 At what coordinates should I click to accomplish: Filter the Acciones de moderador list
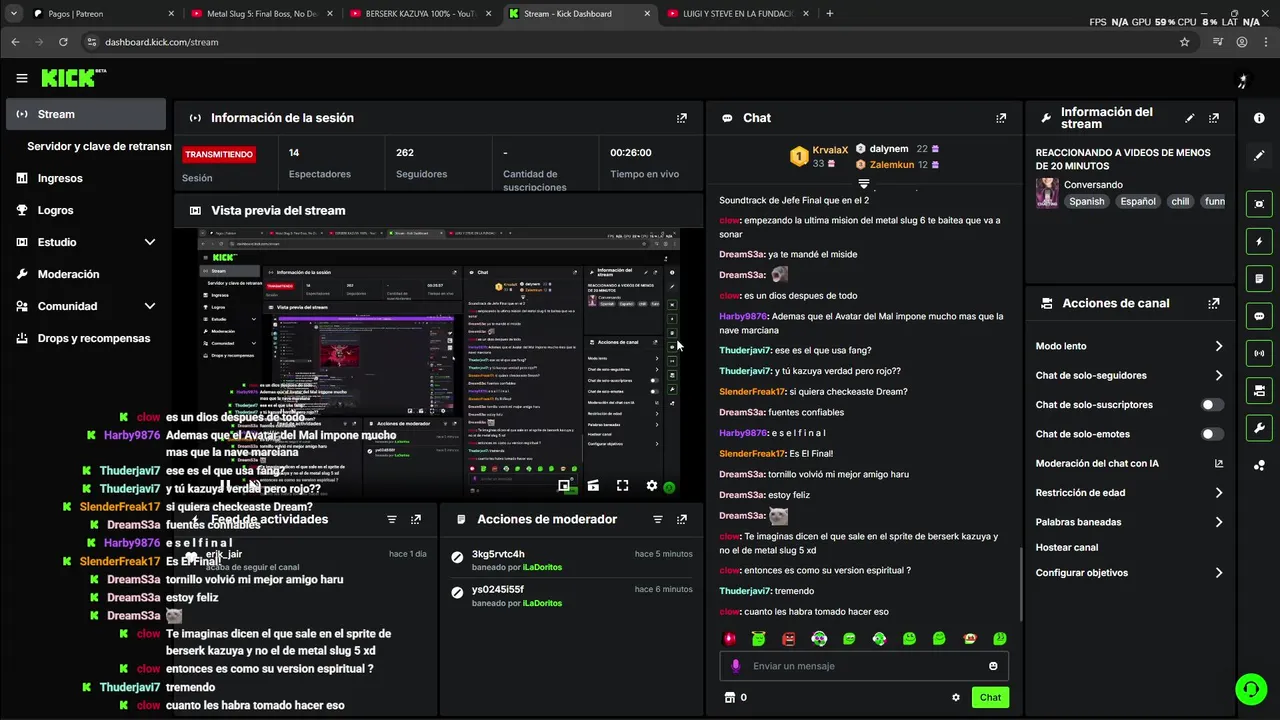658,520
